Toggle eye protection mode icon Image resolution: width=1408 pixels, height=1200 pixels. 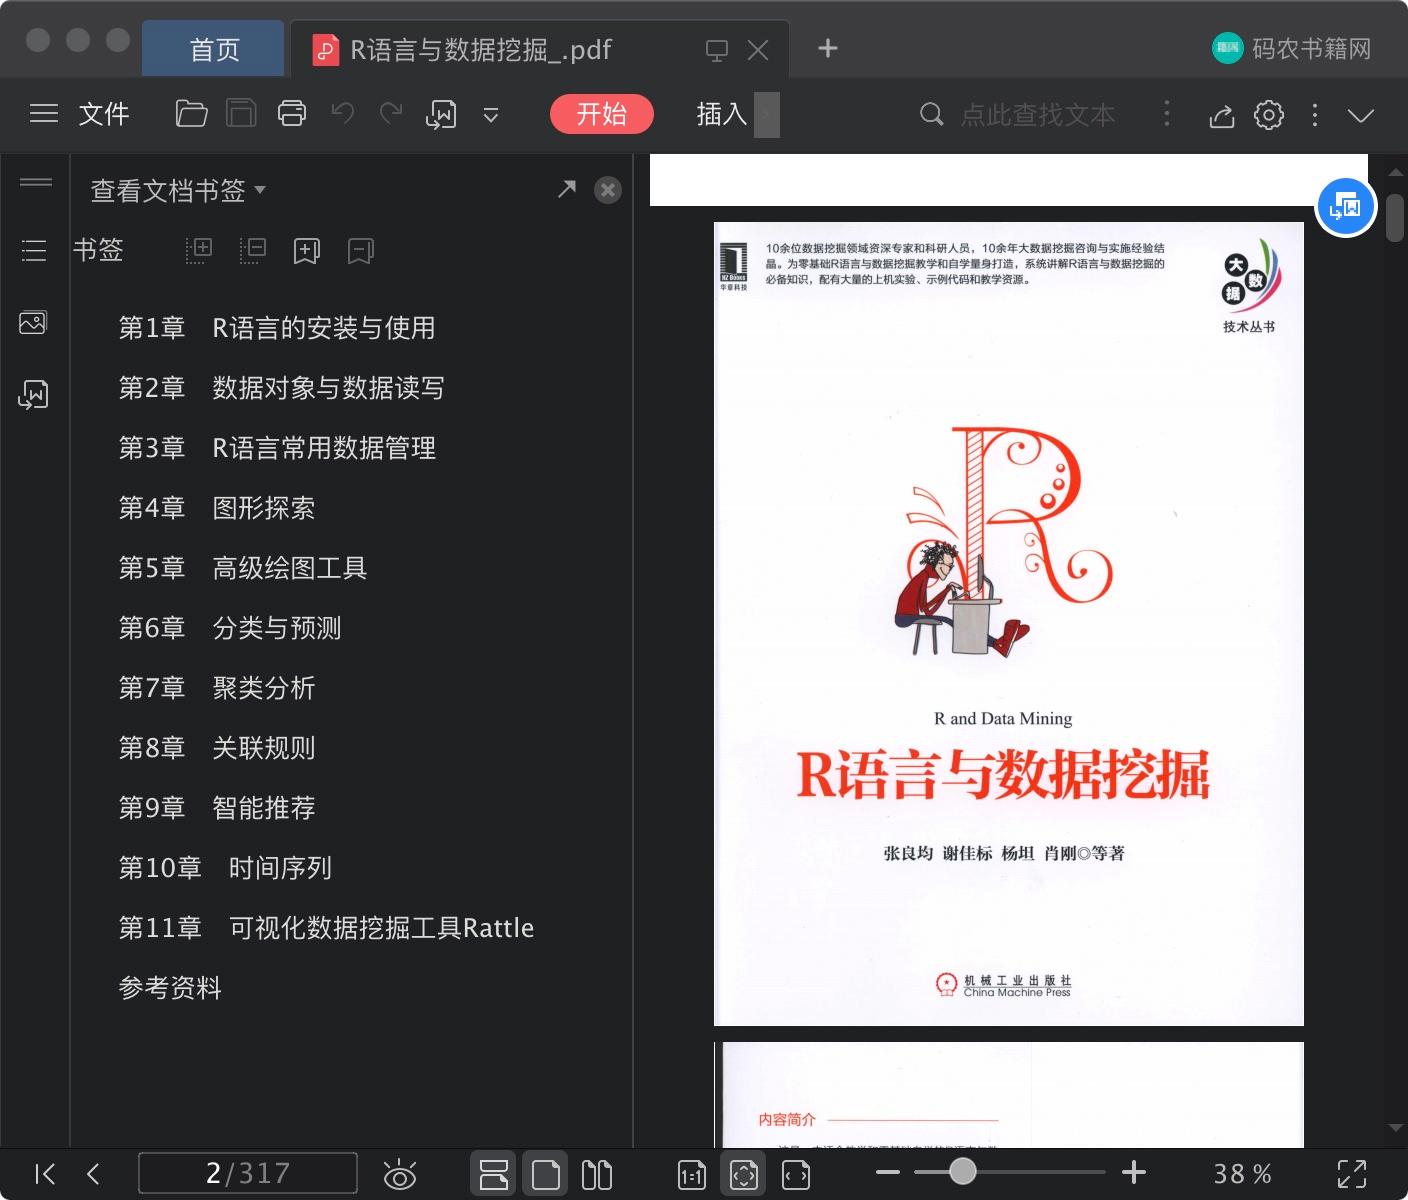click(x=400, y=1174)
